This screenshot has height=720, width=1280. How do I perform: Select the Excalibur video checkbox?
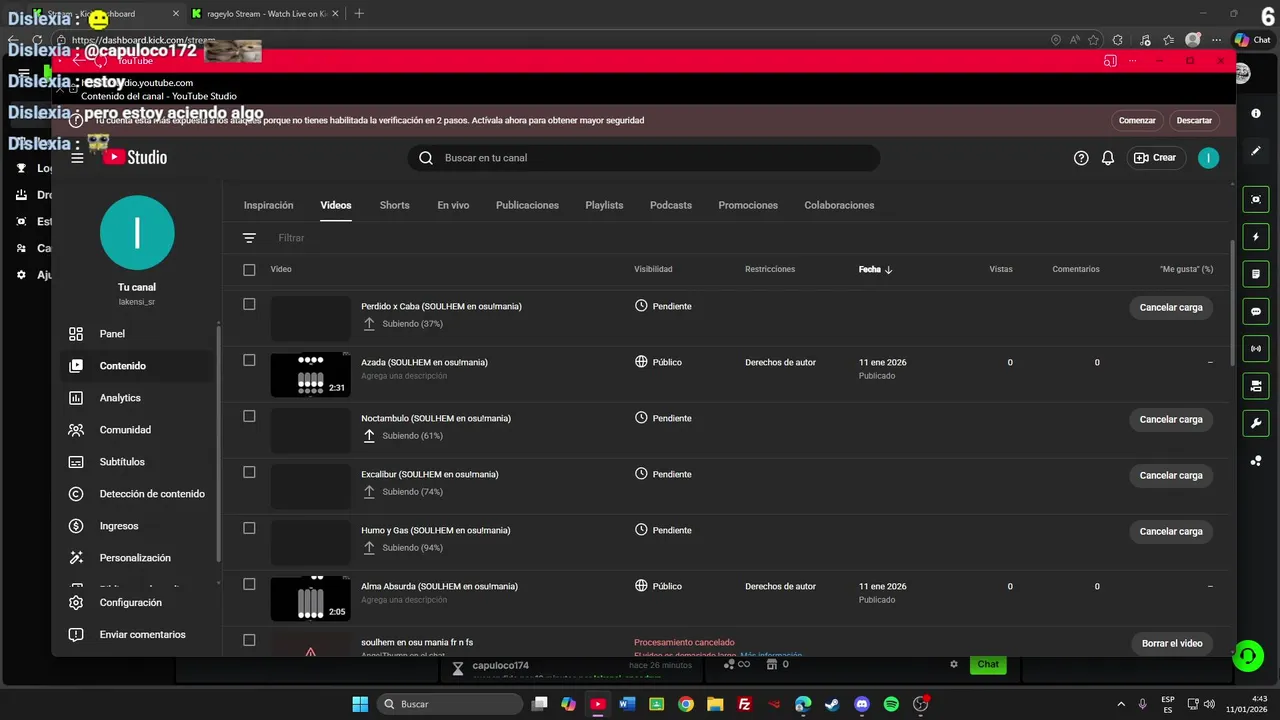click(249, 472)
